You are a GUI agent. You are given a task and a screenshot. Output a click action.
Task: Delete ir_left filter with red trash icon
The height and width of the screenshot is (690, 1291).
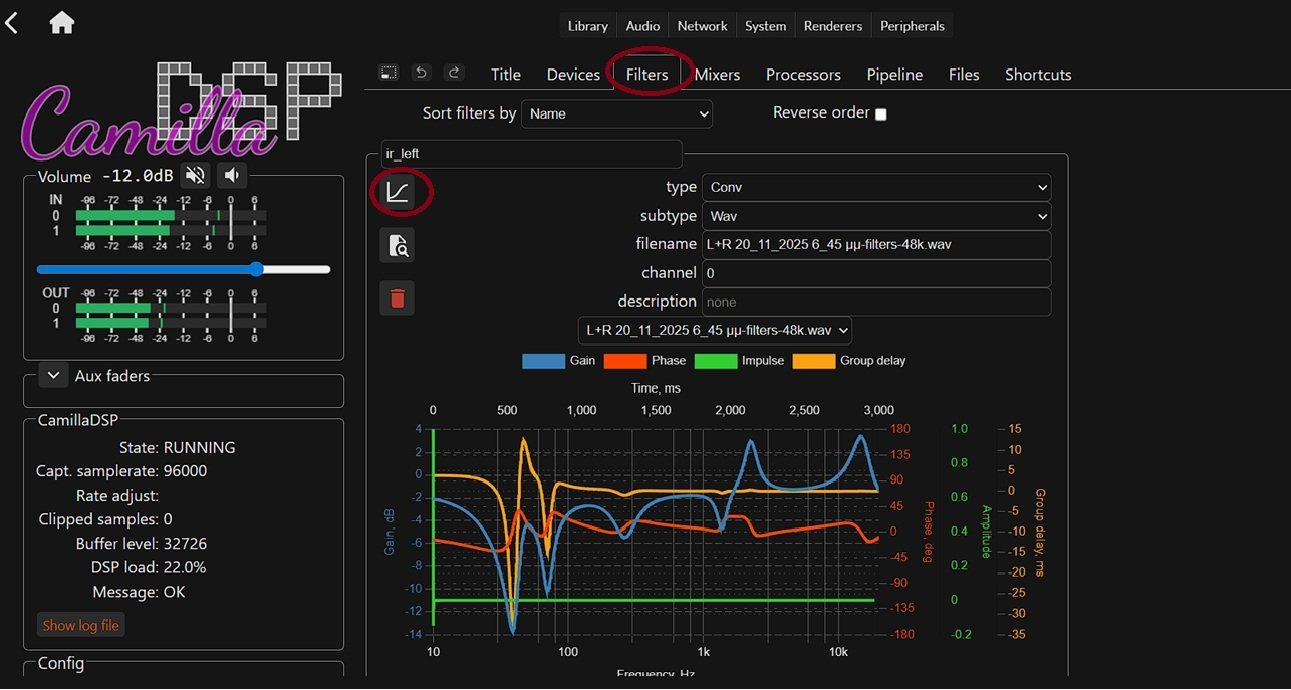397,298
